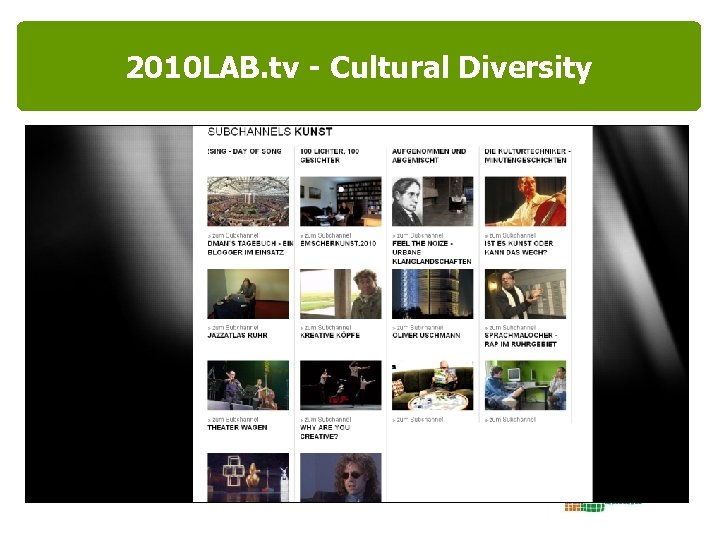720x540 pixels.
Task: Open the Die Kulturtechniker cellist thumbnail
Action: coord(525,201)
